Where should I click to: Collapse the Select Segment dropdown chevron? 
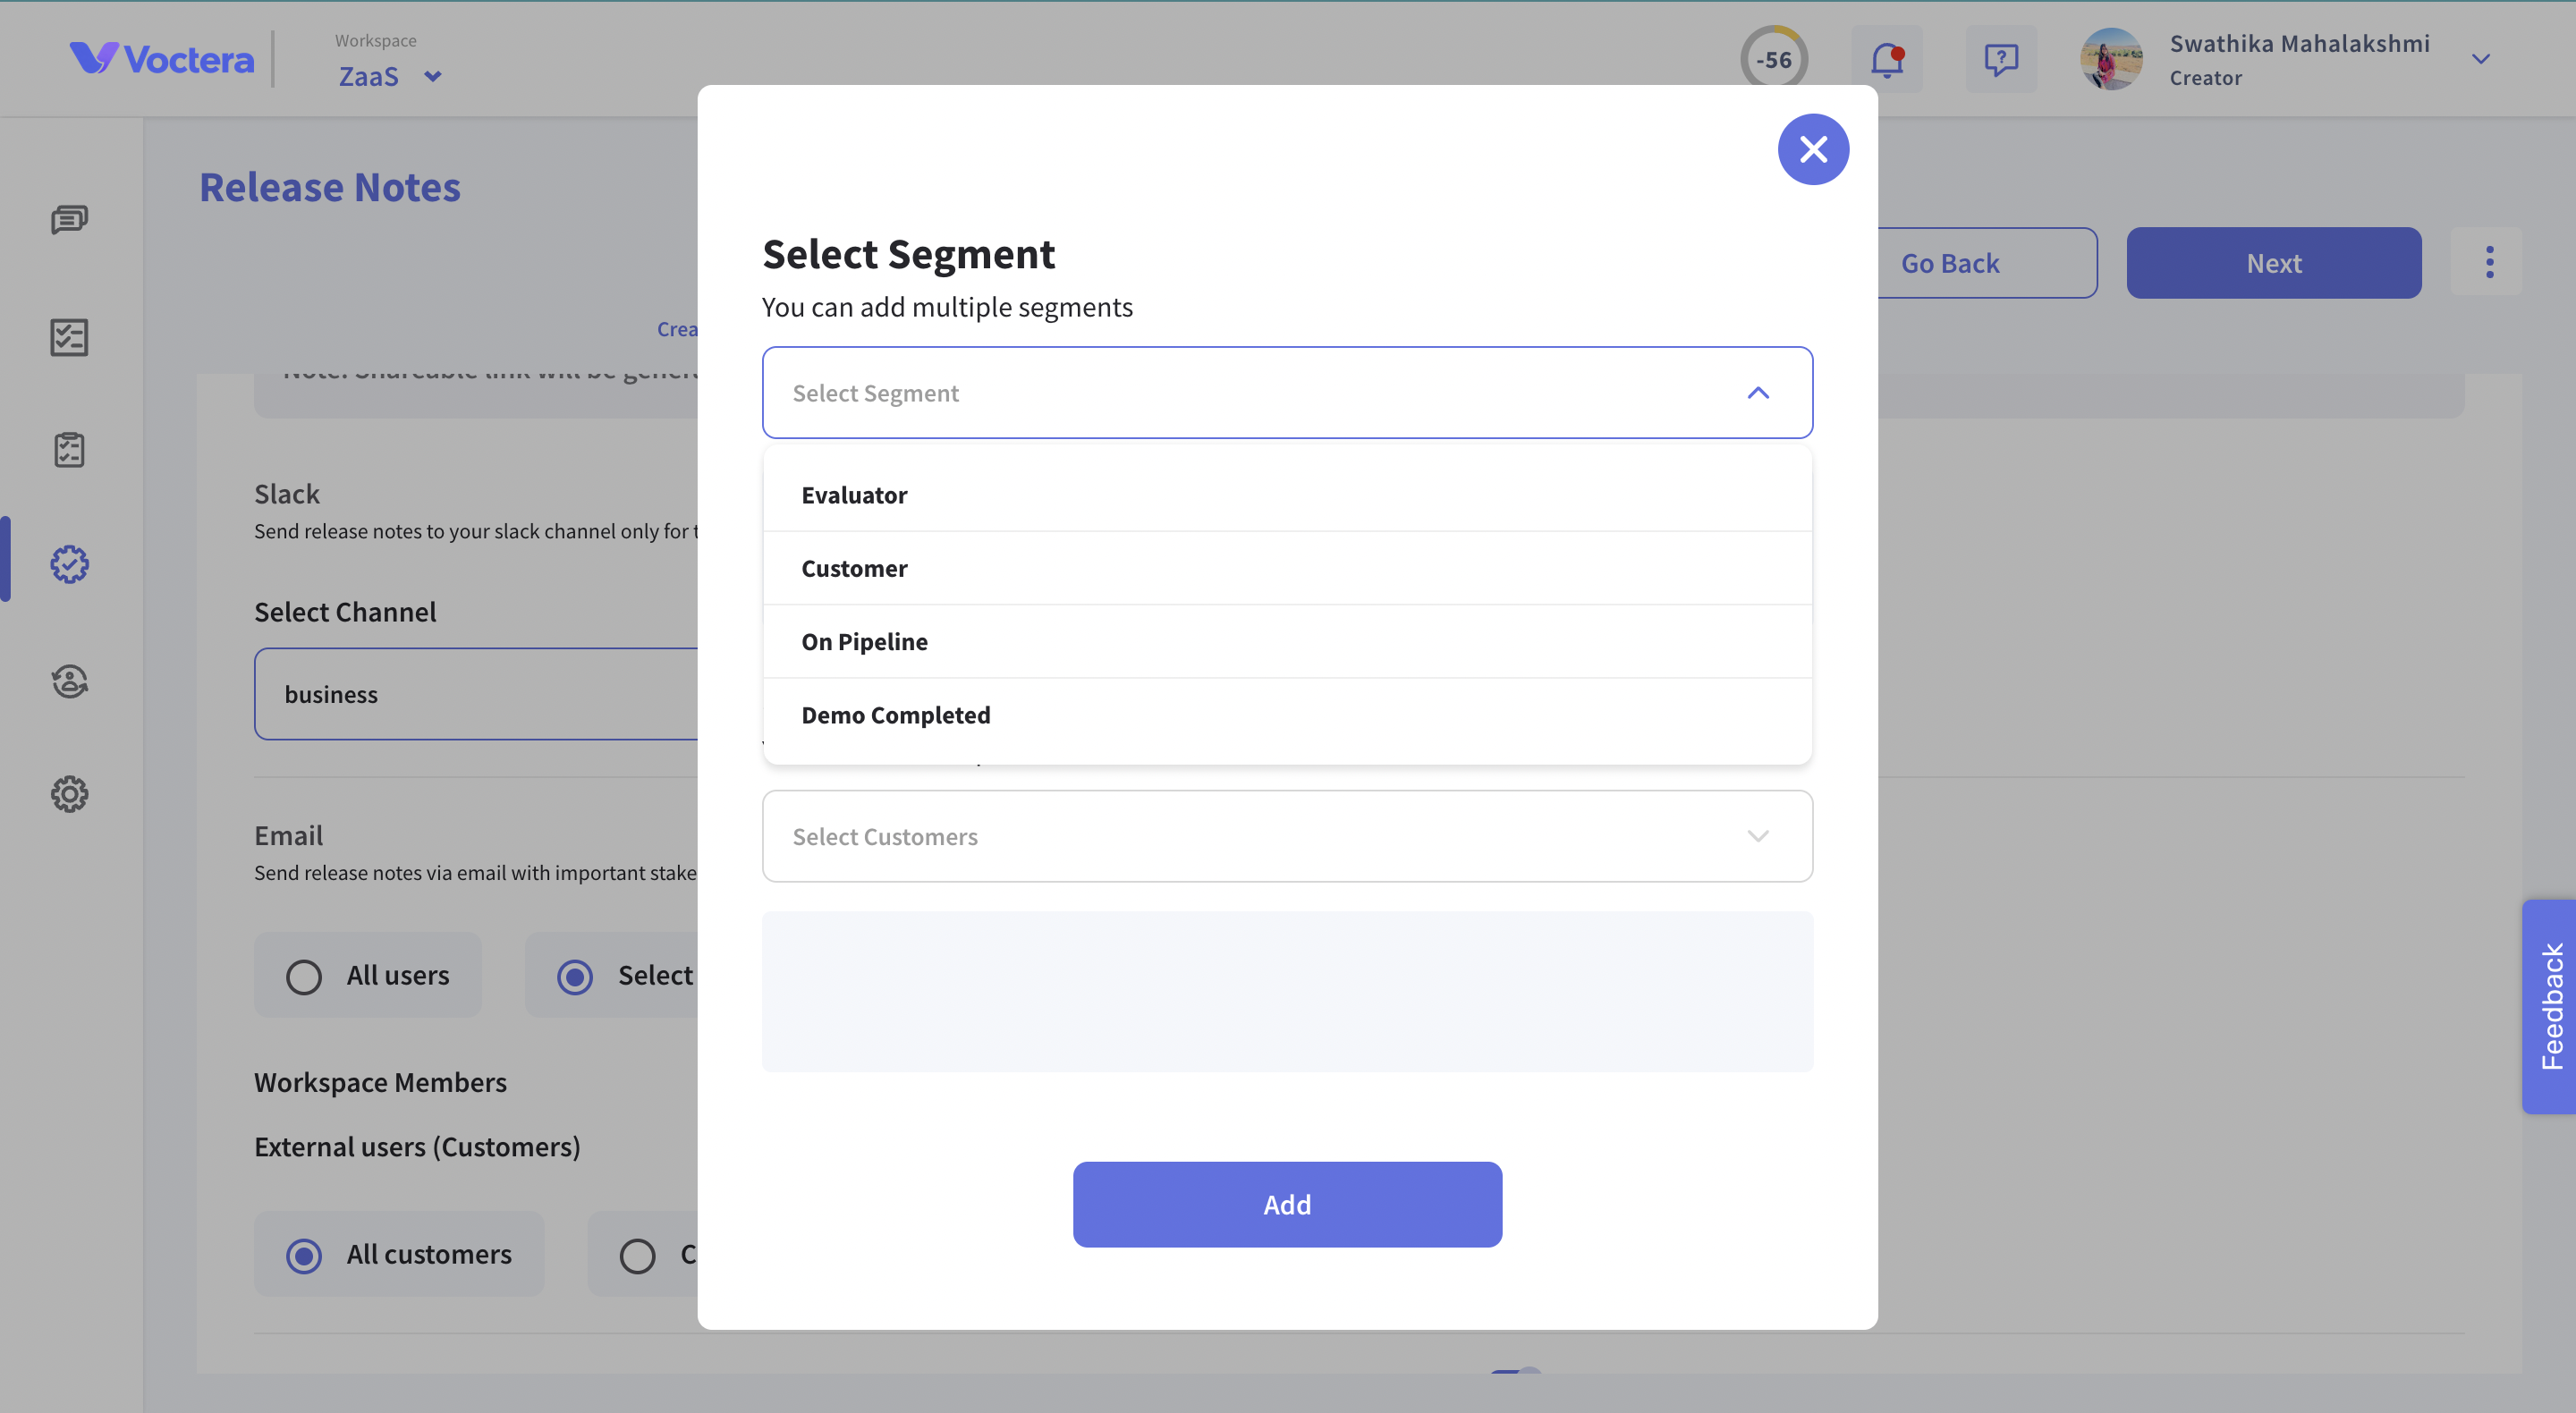click(x=1757, y=393)
